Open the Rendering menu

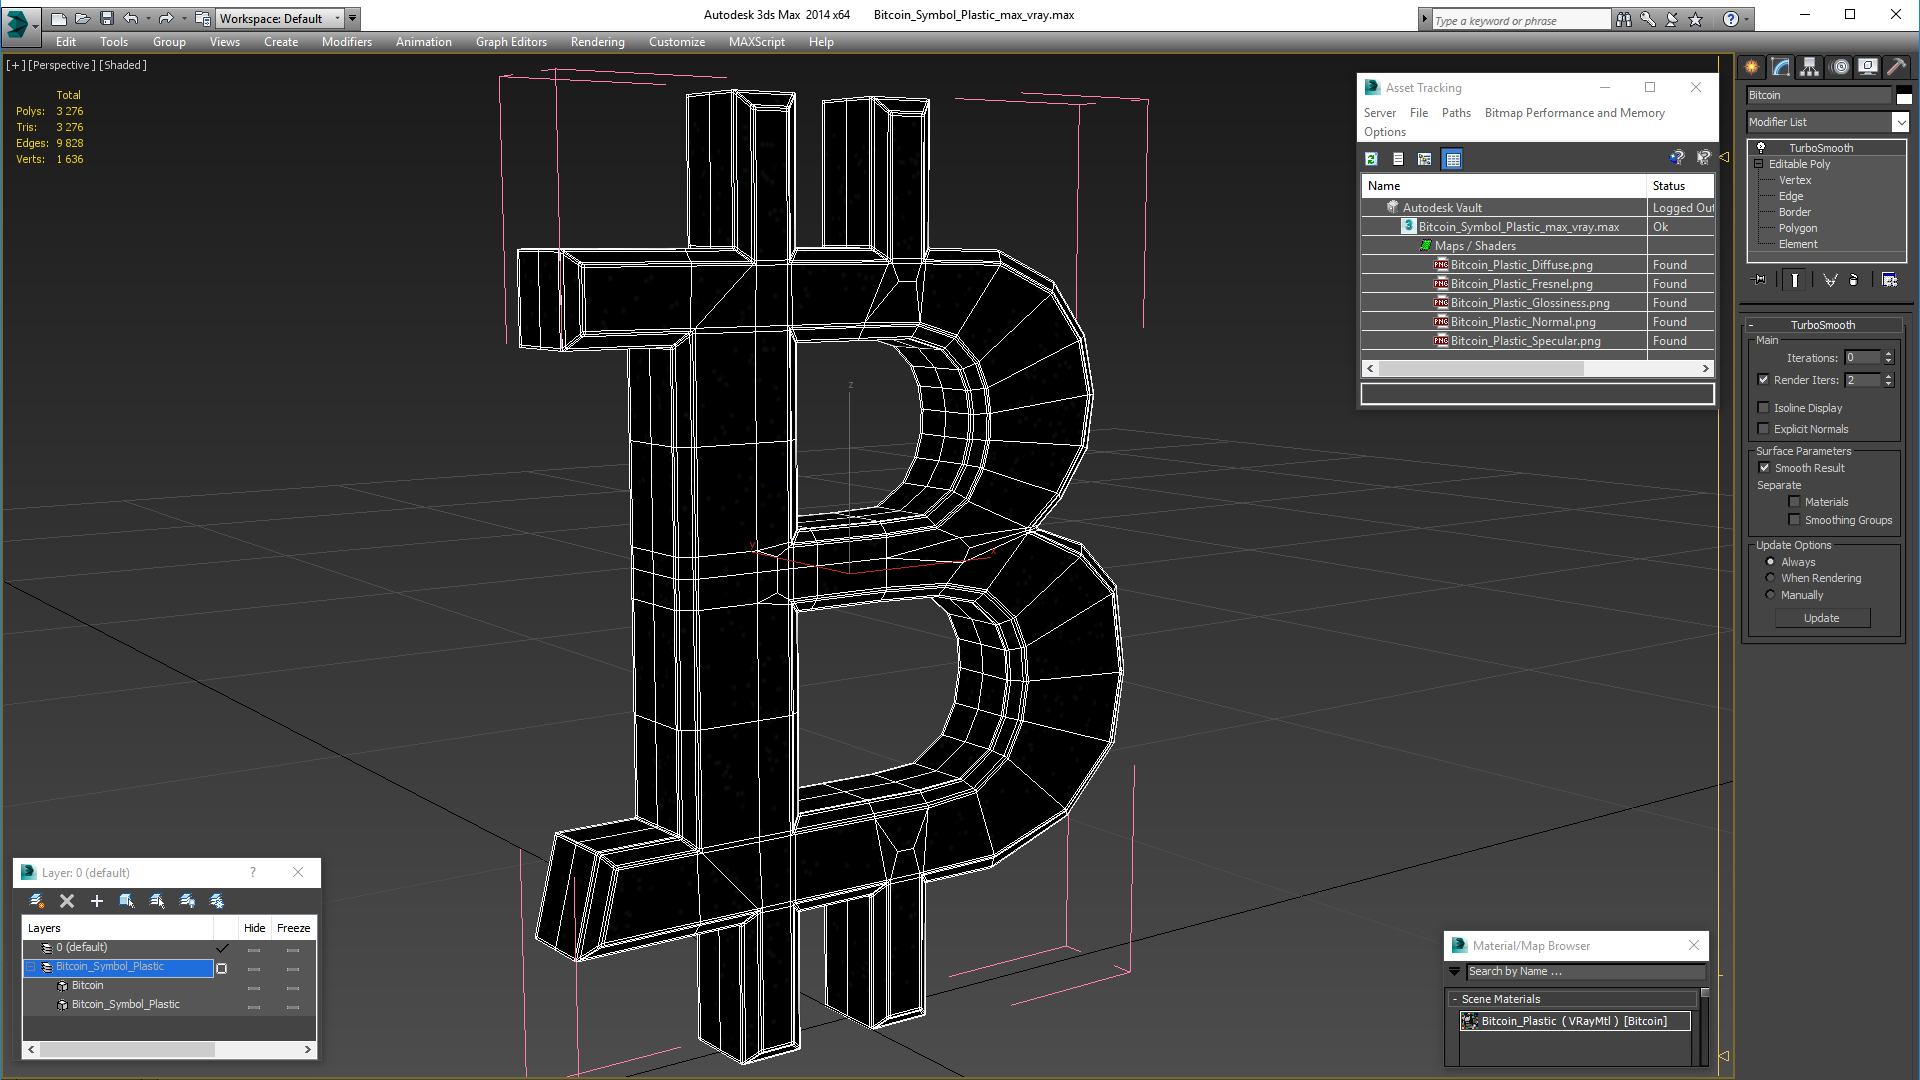point(597,42)
